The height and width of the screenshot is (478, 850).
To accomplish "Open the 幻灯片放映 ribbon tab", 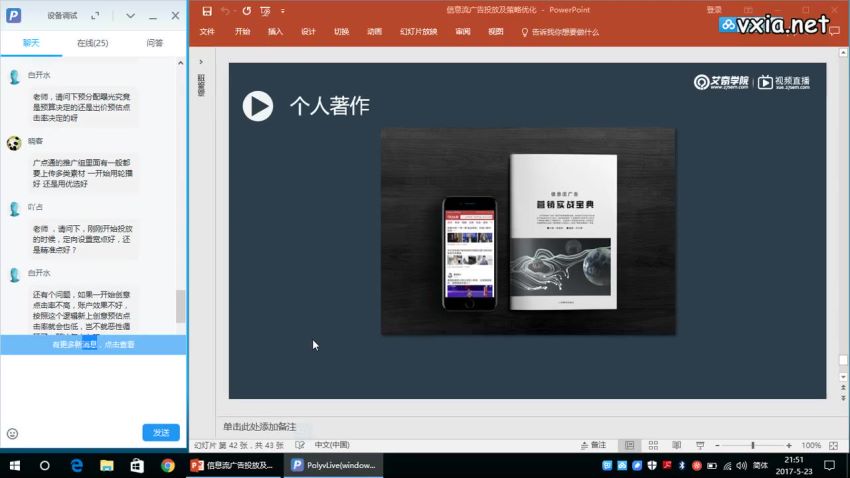I will pos(418,32).
